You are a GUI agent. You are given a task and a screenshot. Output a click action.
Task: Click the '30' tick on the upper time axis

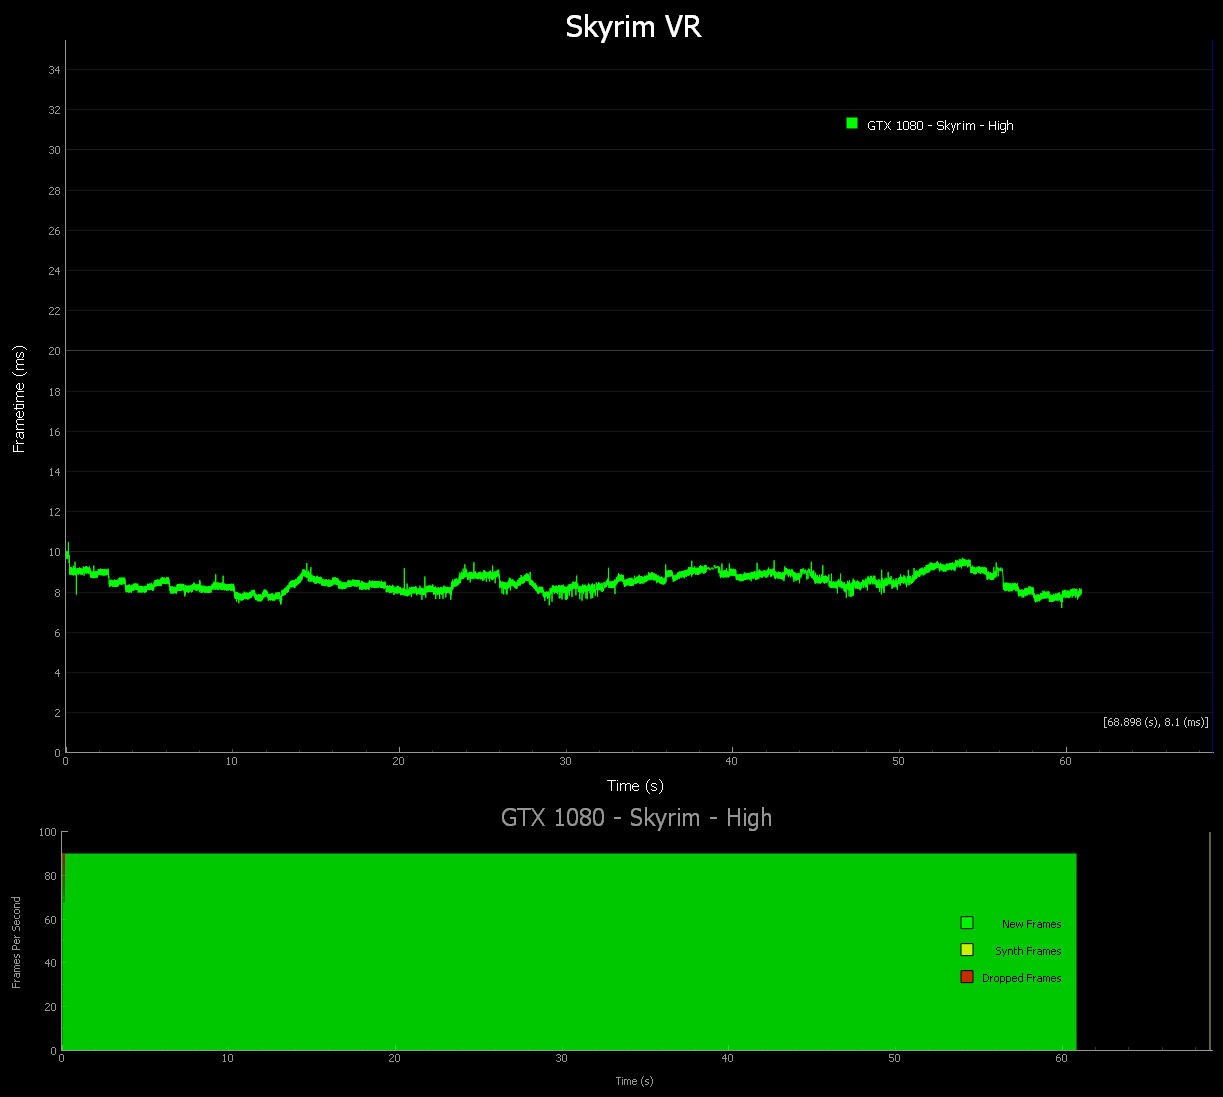566,762
